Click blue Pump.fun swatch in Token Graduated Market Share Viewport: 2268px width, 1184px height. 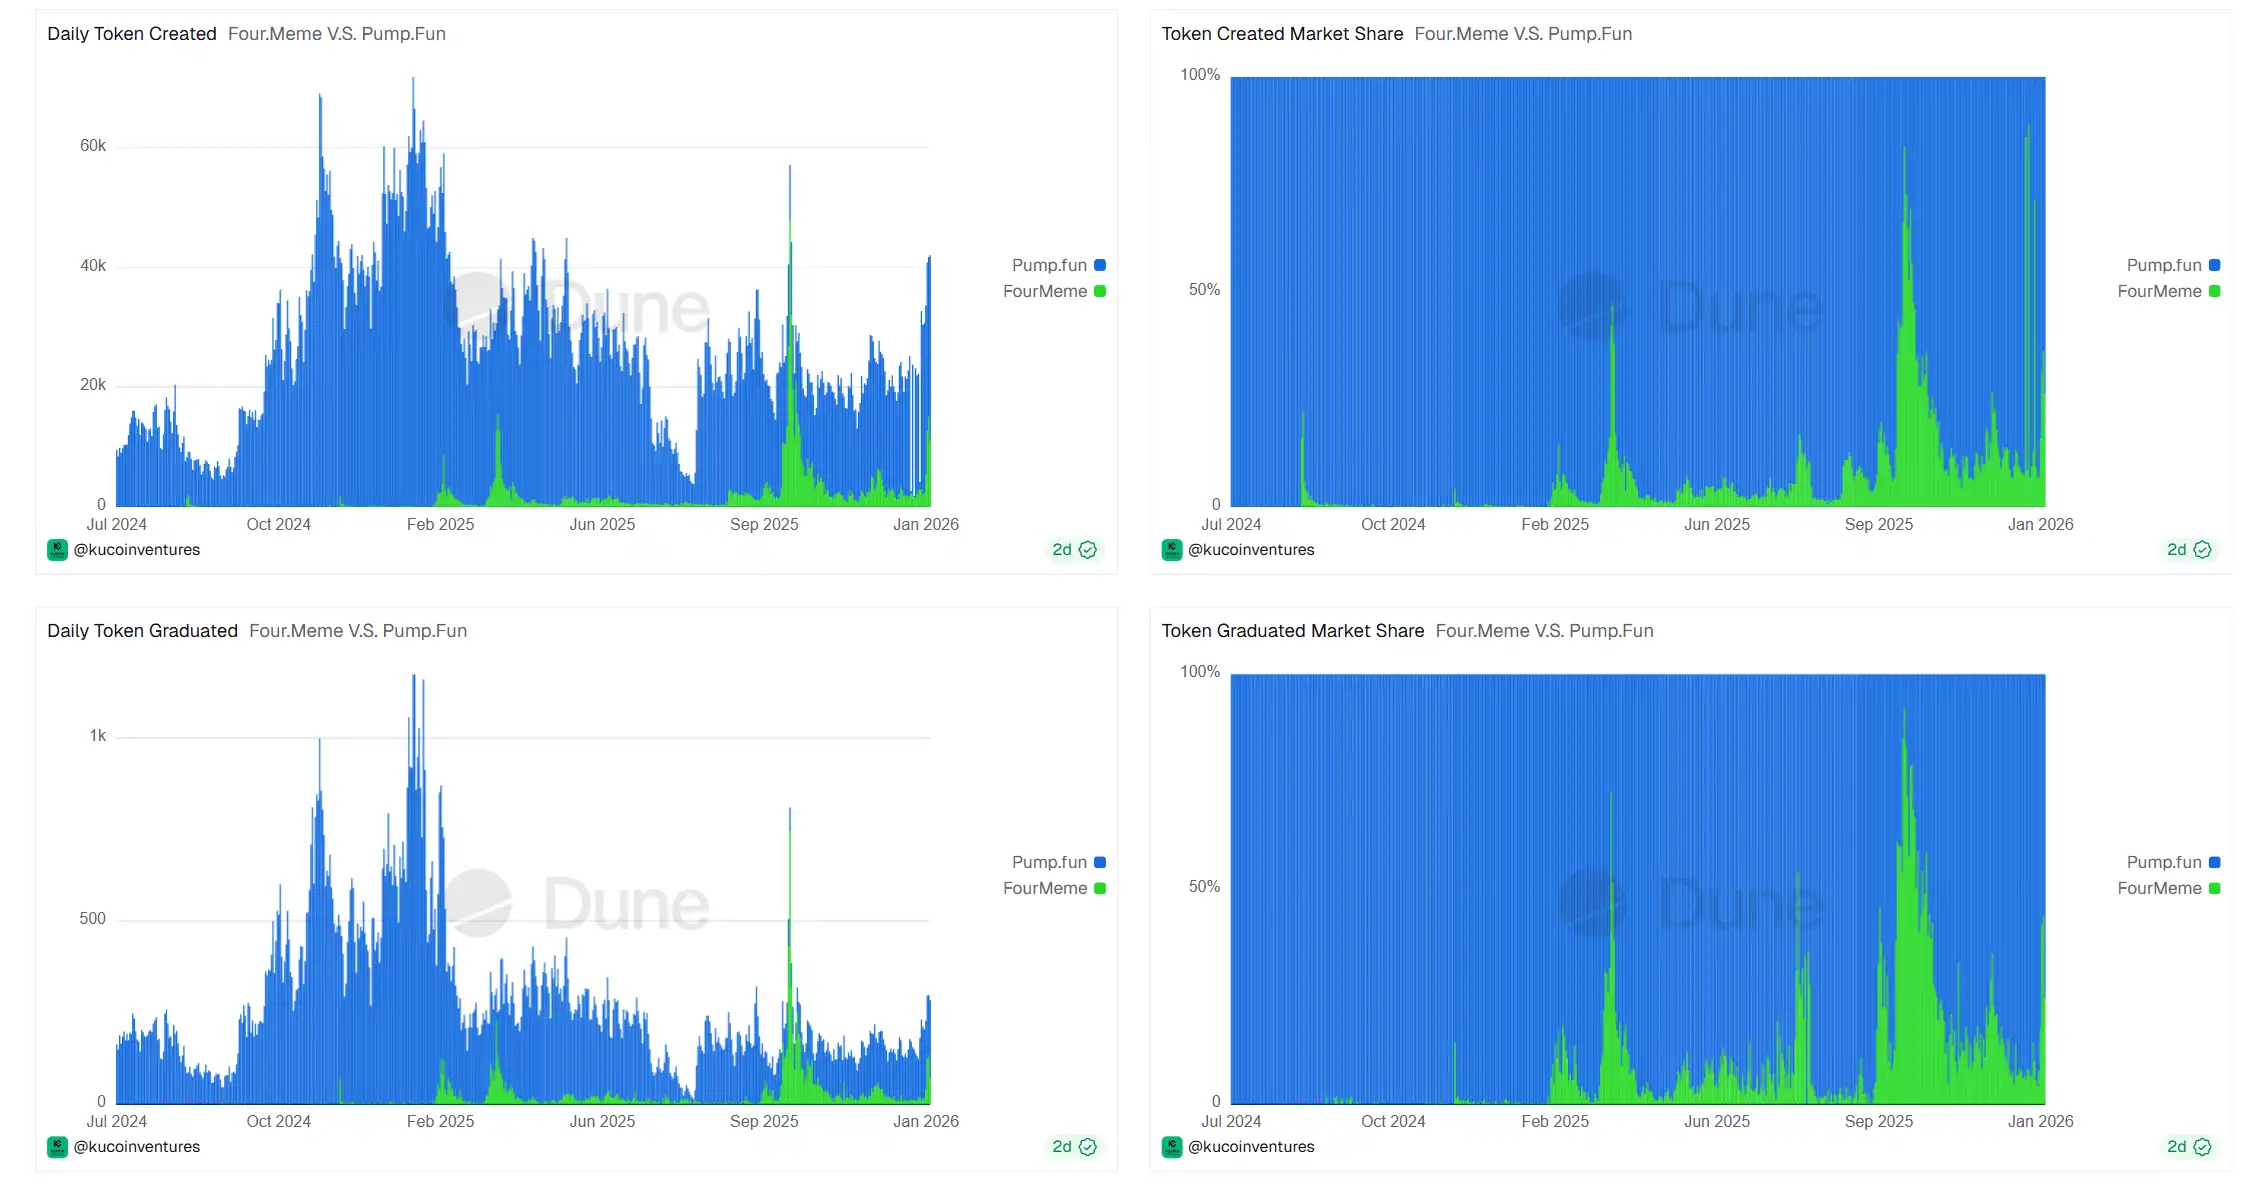click(2214, 862)
